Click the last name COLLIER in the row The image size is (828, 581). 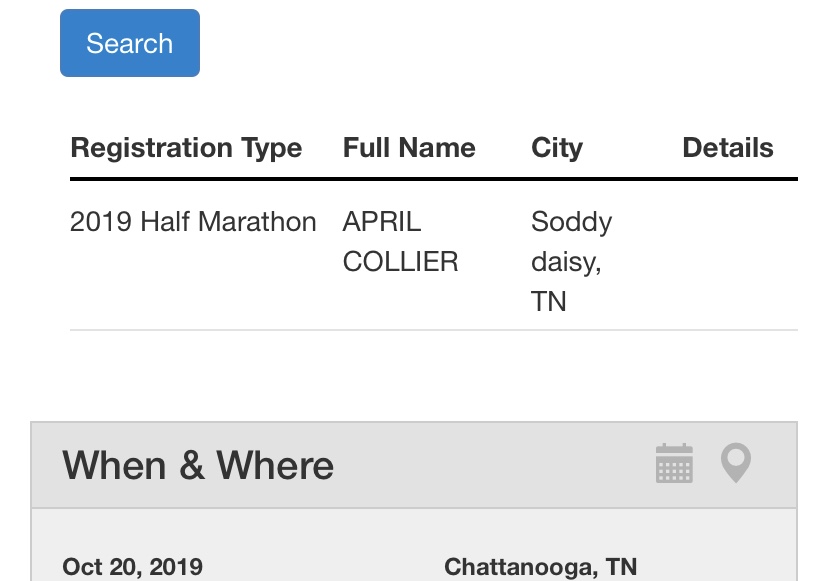click(400, 262)
